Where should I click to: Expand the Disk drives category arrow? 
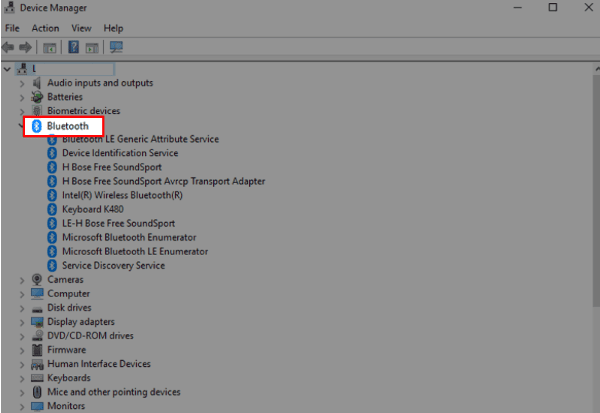pyautogui.click(x=22, y=309)
